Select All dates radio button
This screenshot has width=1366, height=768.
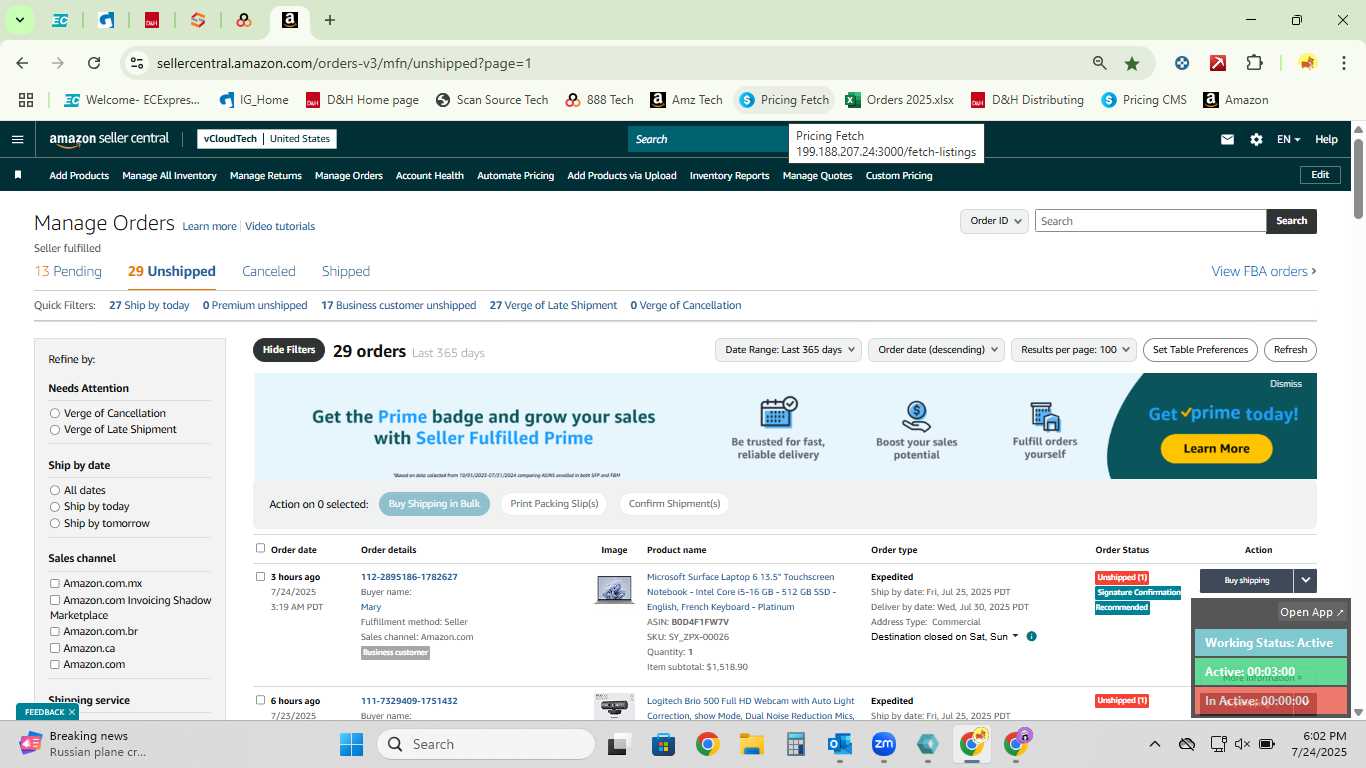click(55, 490)
